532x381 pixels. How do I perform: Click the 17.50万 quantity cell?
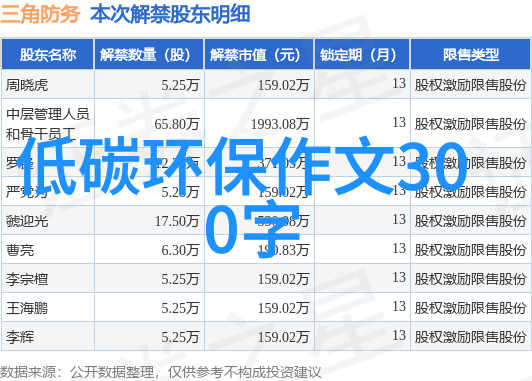point(177,221)
